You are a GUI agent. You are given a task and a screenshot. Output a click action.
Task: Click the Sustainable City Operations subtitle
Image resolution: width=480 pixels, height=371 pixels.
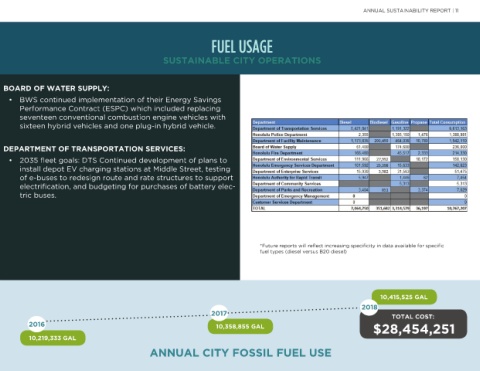pyautogui.click(x=242, y=61)
